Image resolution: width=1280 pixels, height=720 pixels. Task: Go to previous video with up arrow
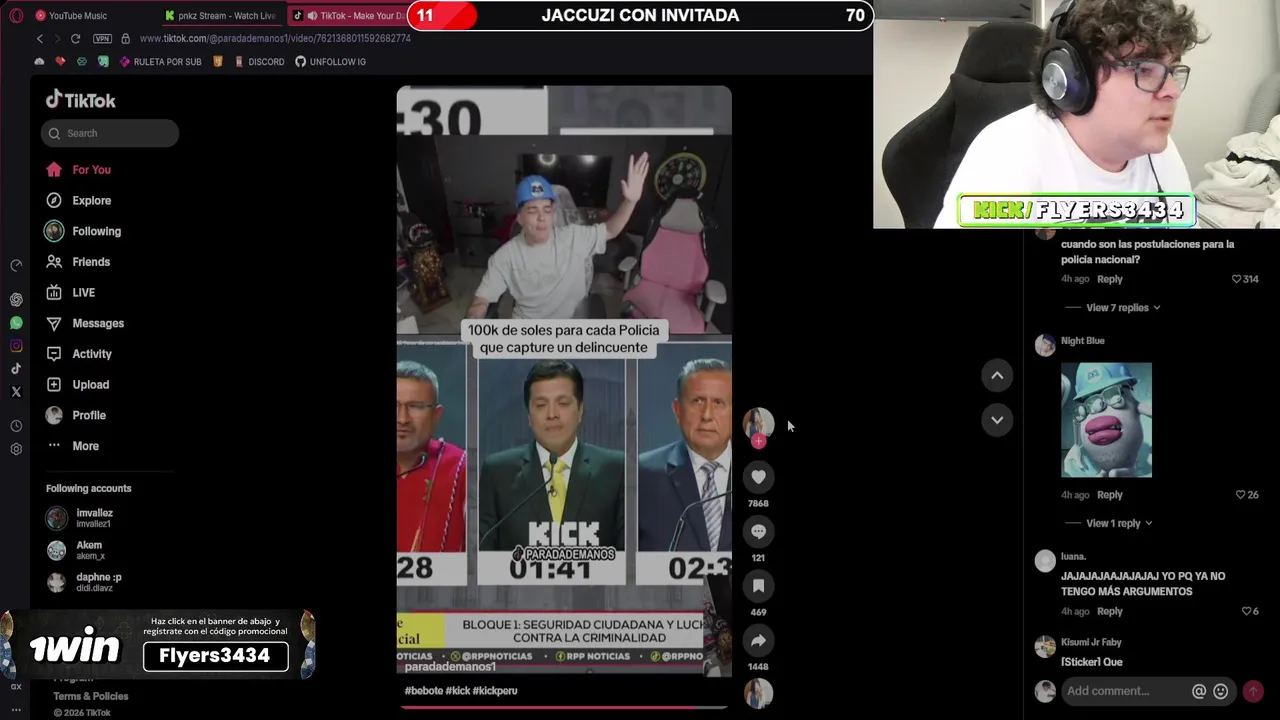[997, 375]
